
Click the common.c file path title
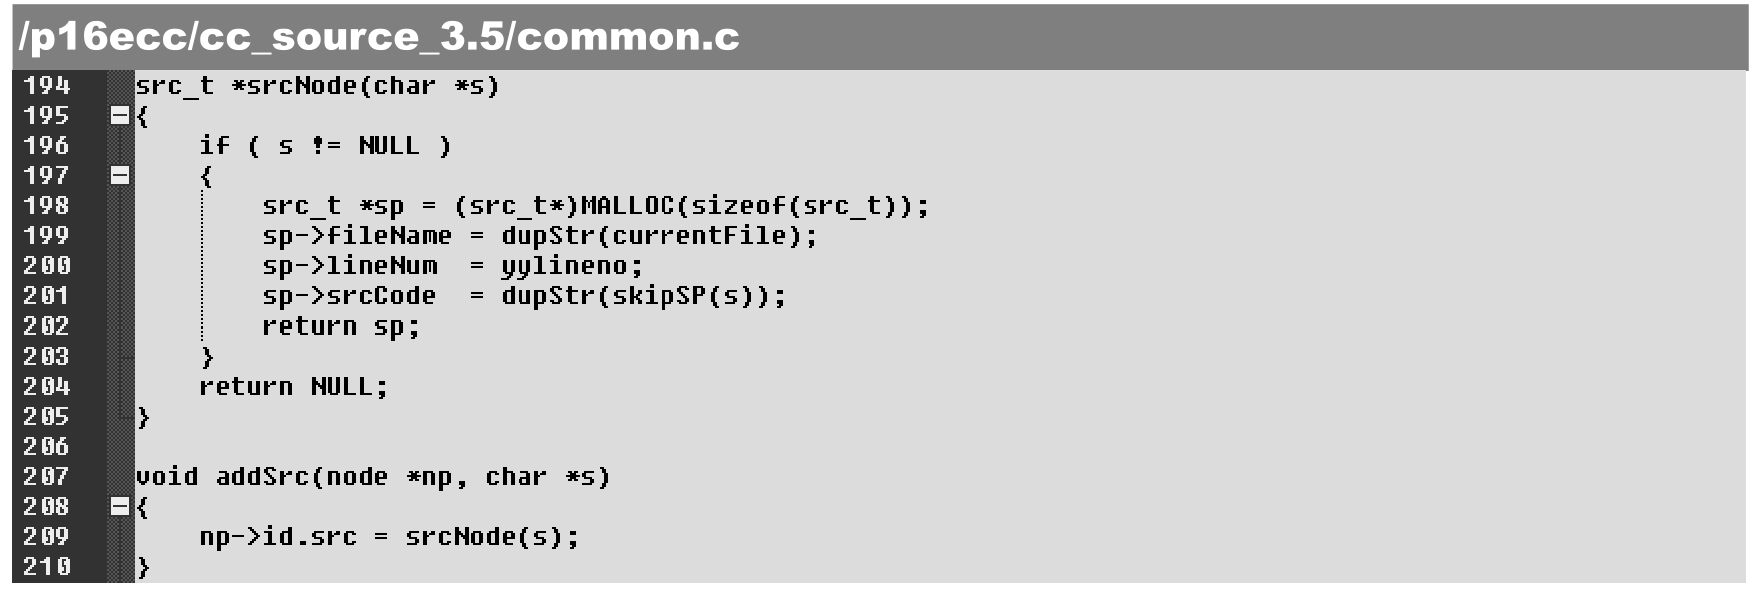tap(379, 37)
